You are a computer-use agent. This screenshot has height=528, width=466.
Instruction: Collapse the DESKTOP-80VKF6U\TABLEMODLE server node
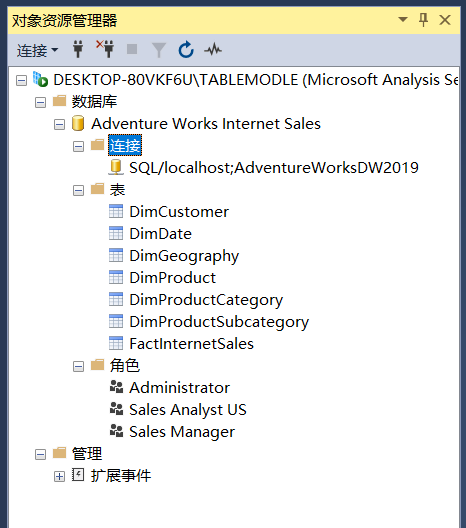(21, 80)
